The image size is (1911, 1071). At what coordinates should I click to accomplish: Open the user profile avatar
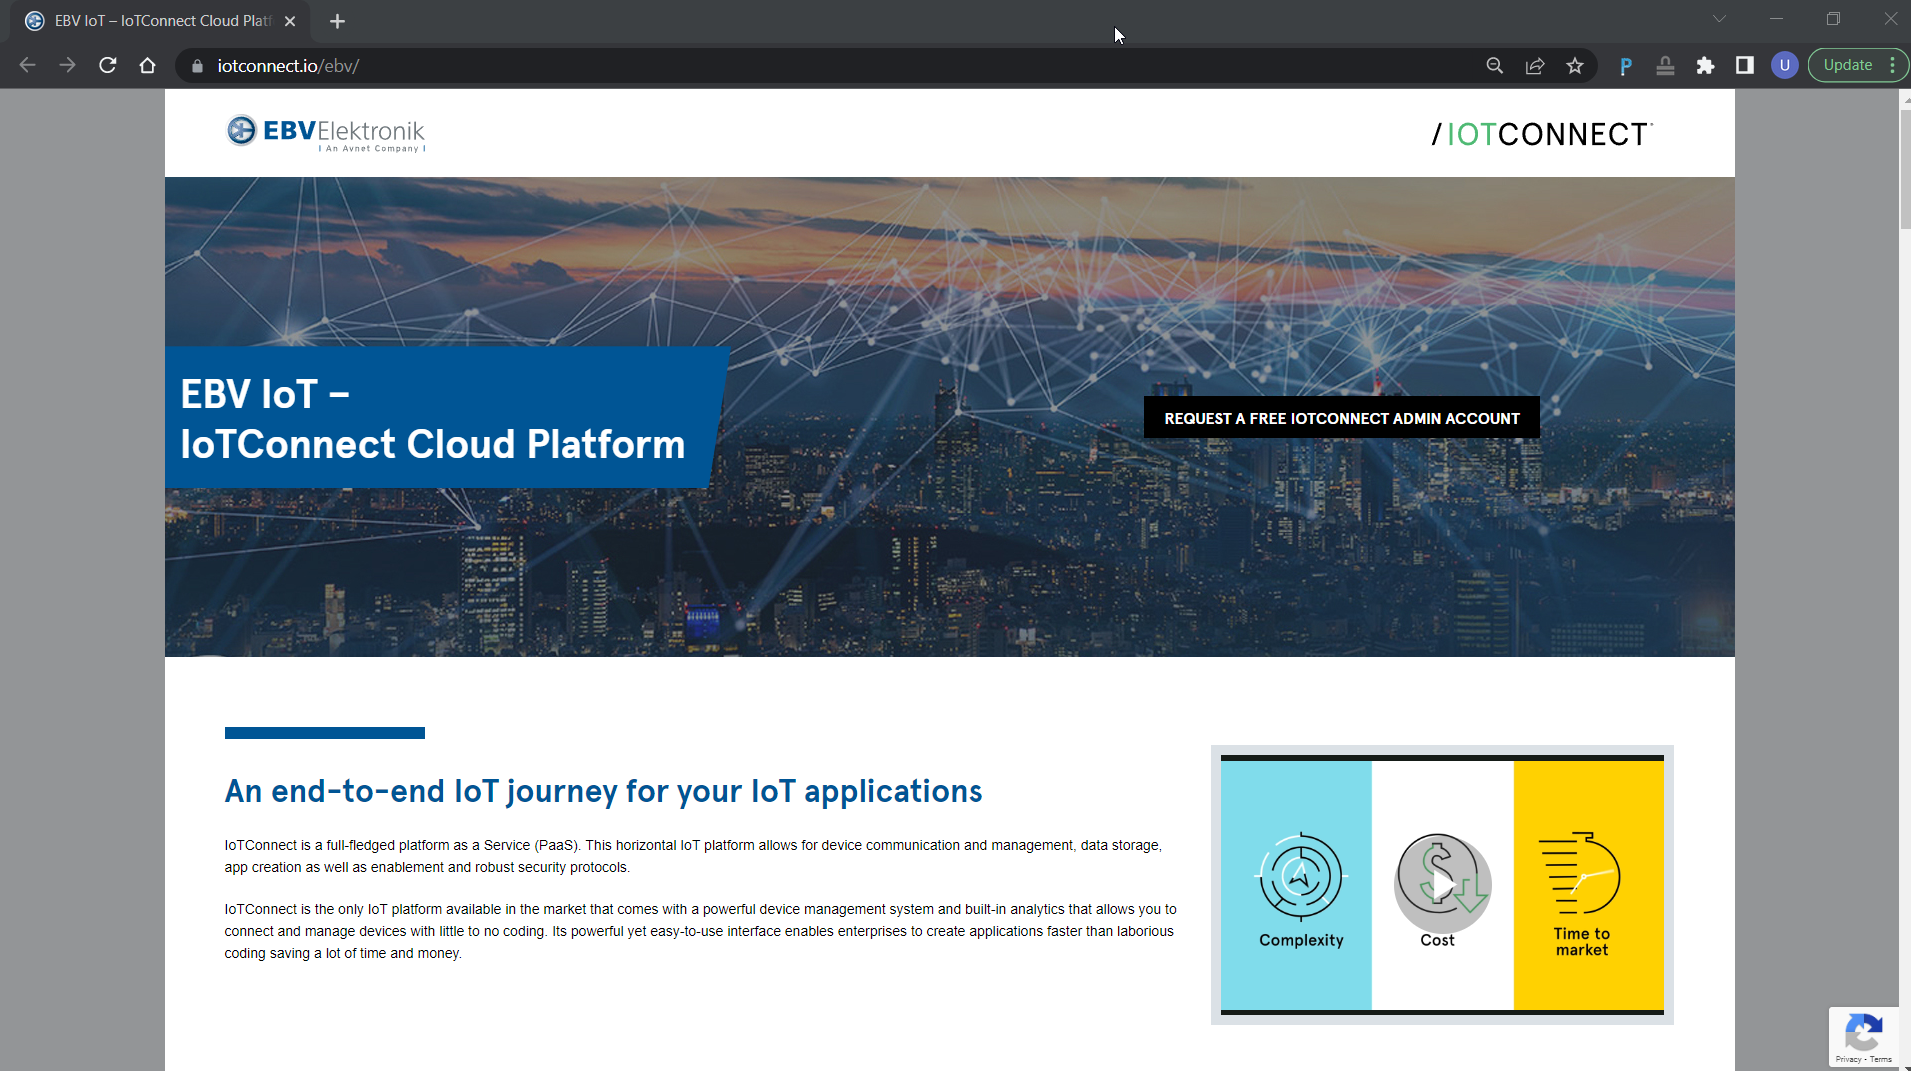click(1784, 66)
